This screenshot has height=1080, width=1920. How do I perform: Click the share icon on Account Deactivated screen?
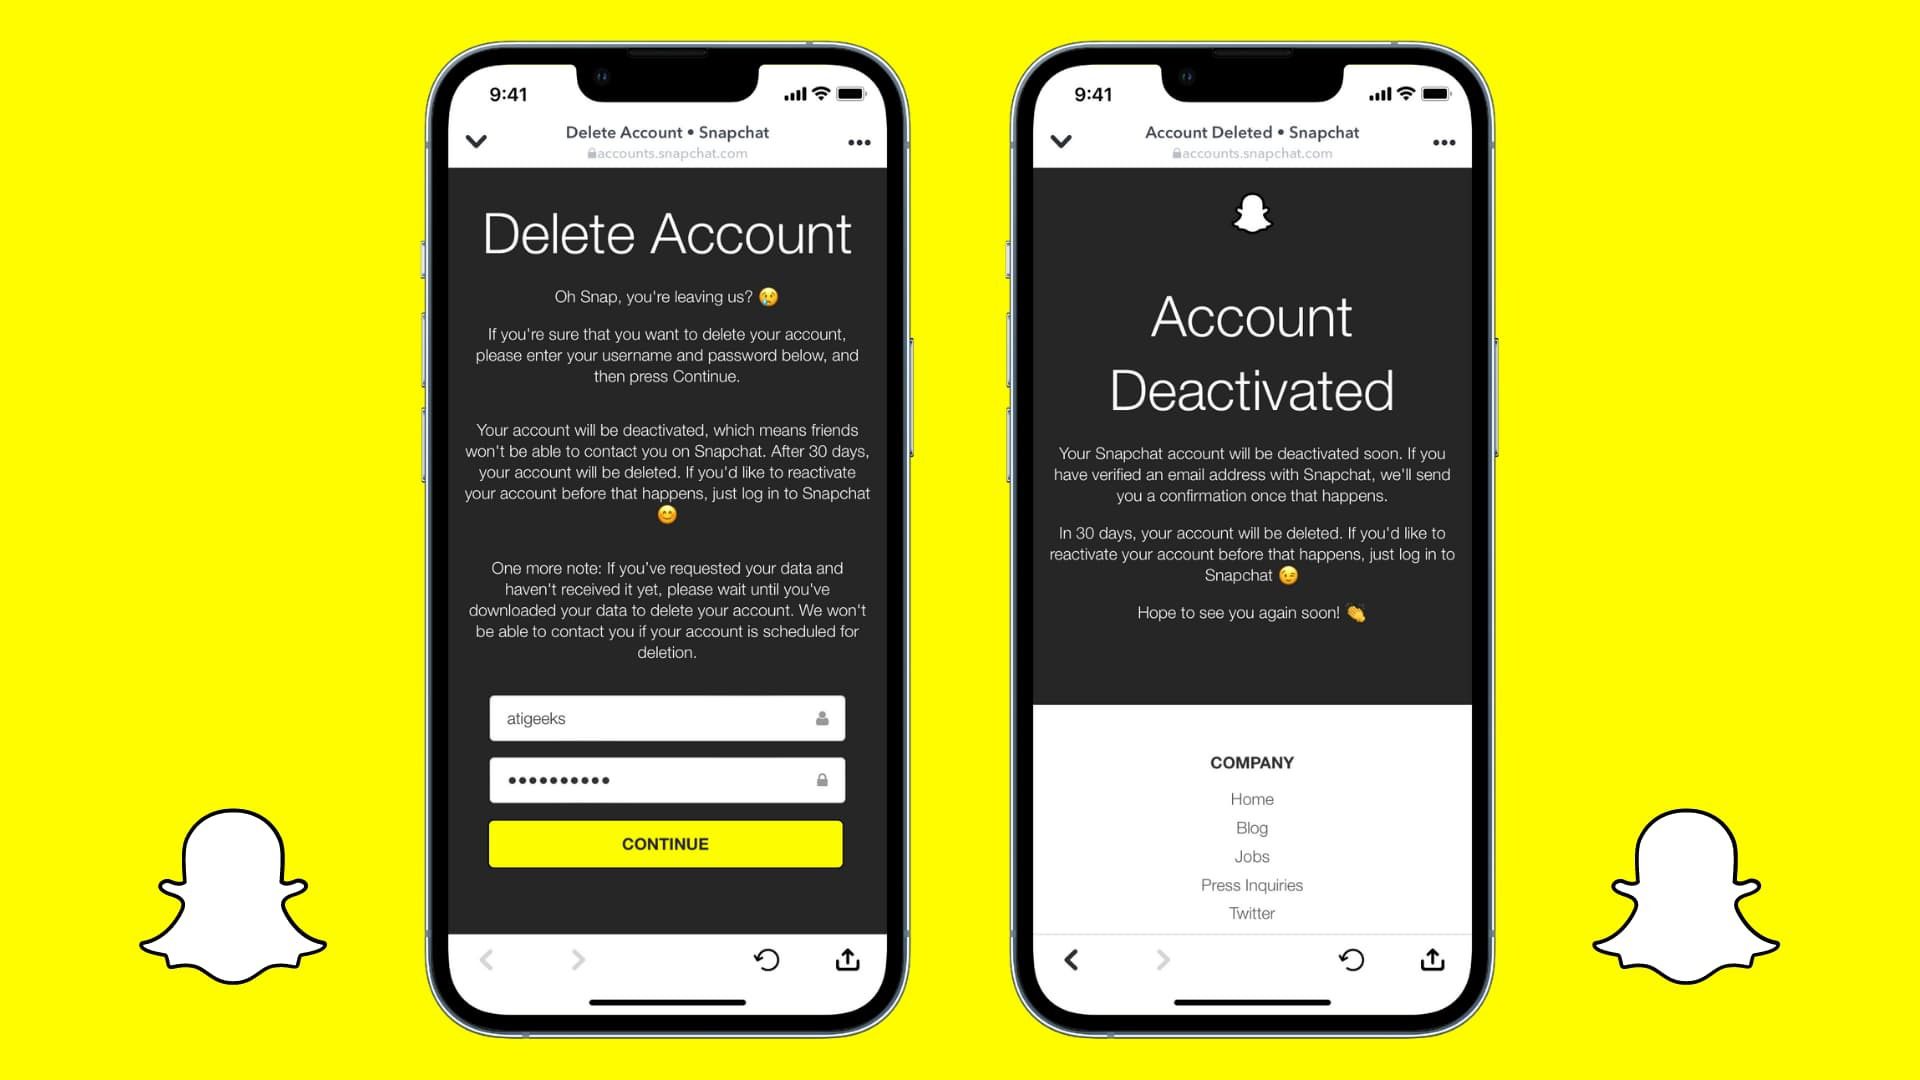click(x=1435, y=960)
